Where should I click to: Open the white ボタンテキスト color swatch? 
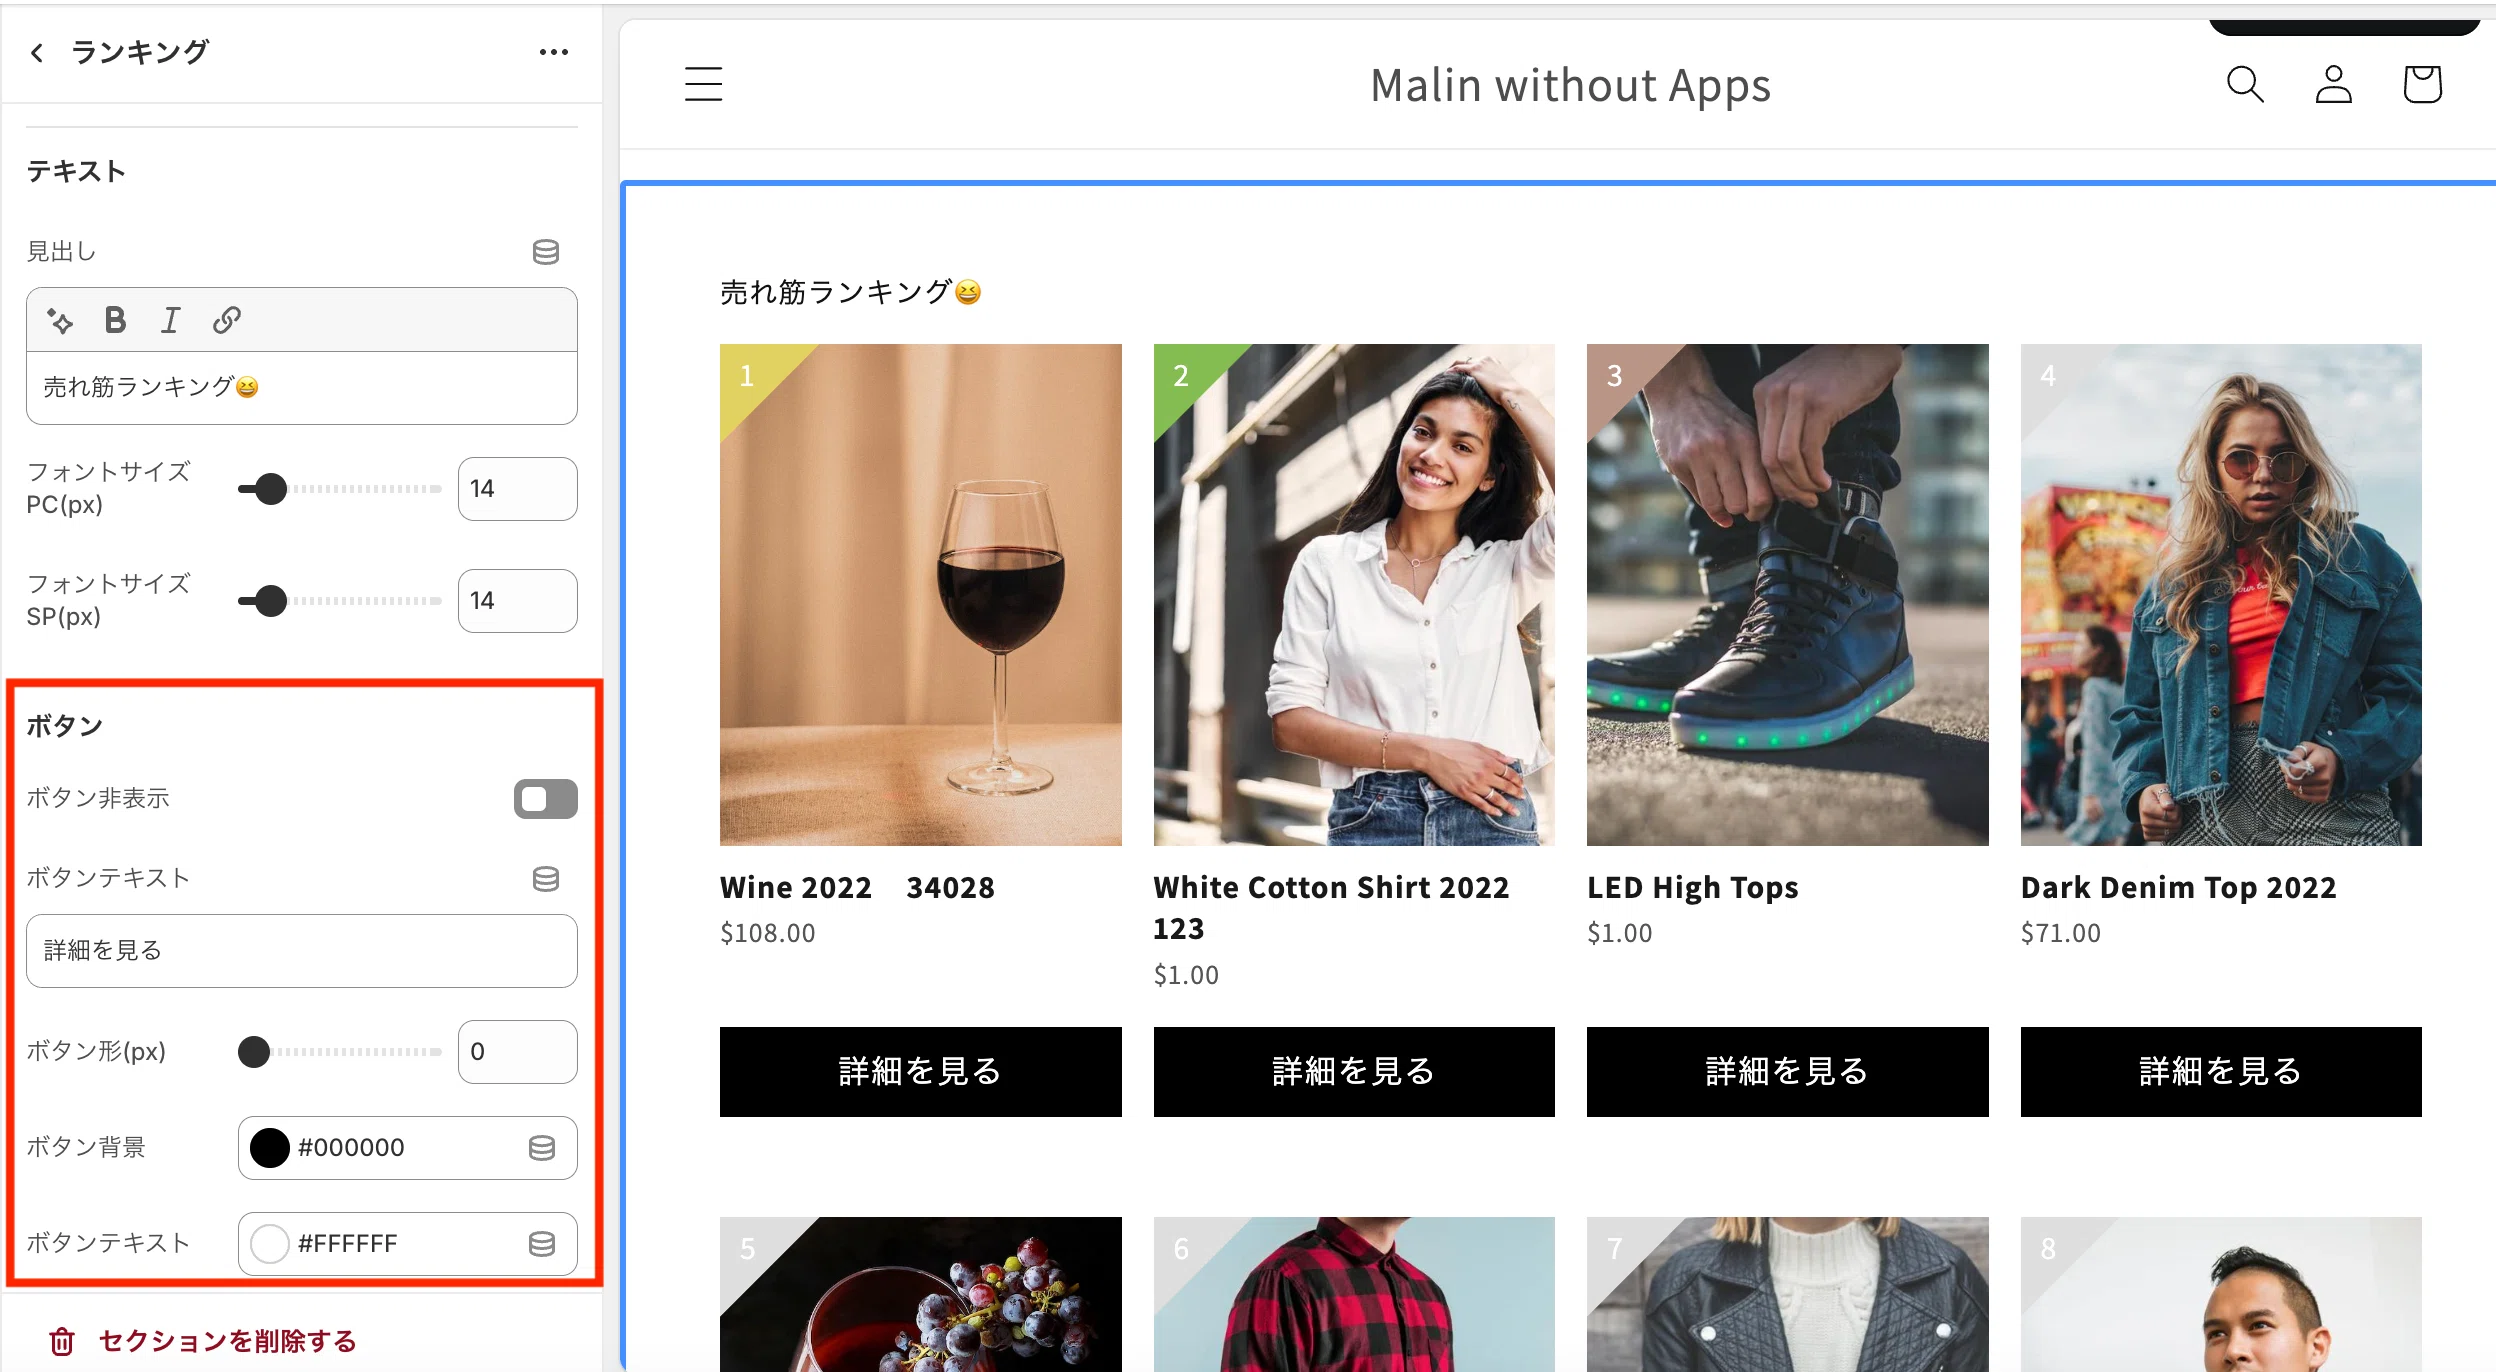click(270, 1244)
